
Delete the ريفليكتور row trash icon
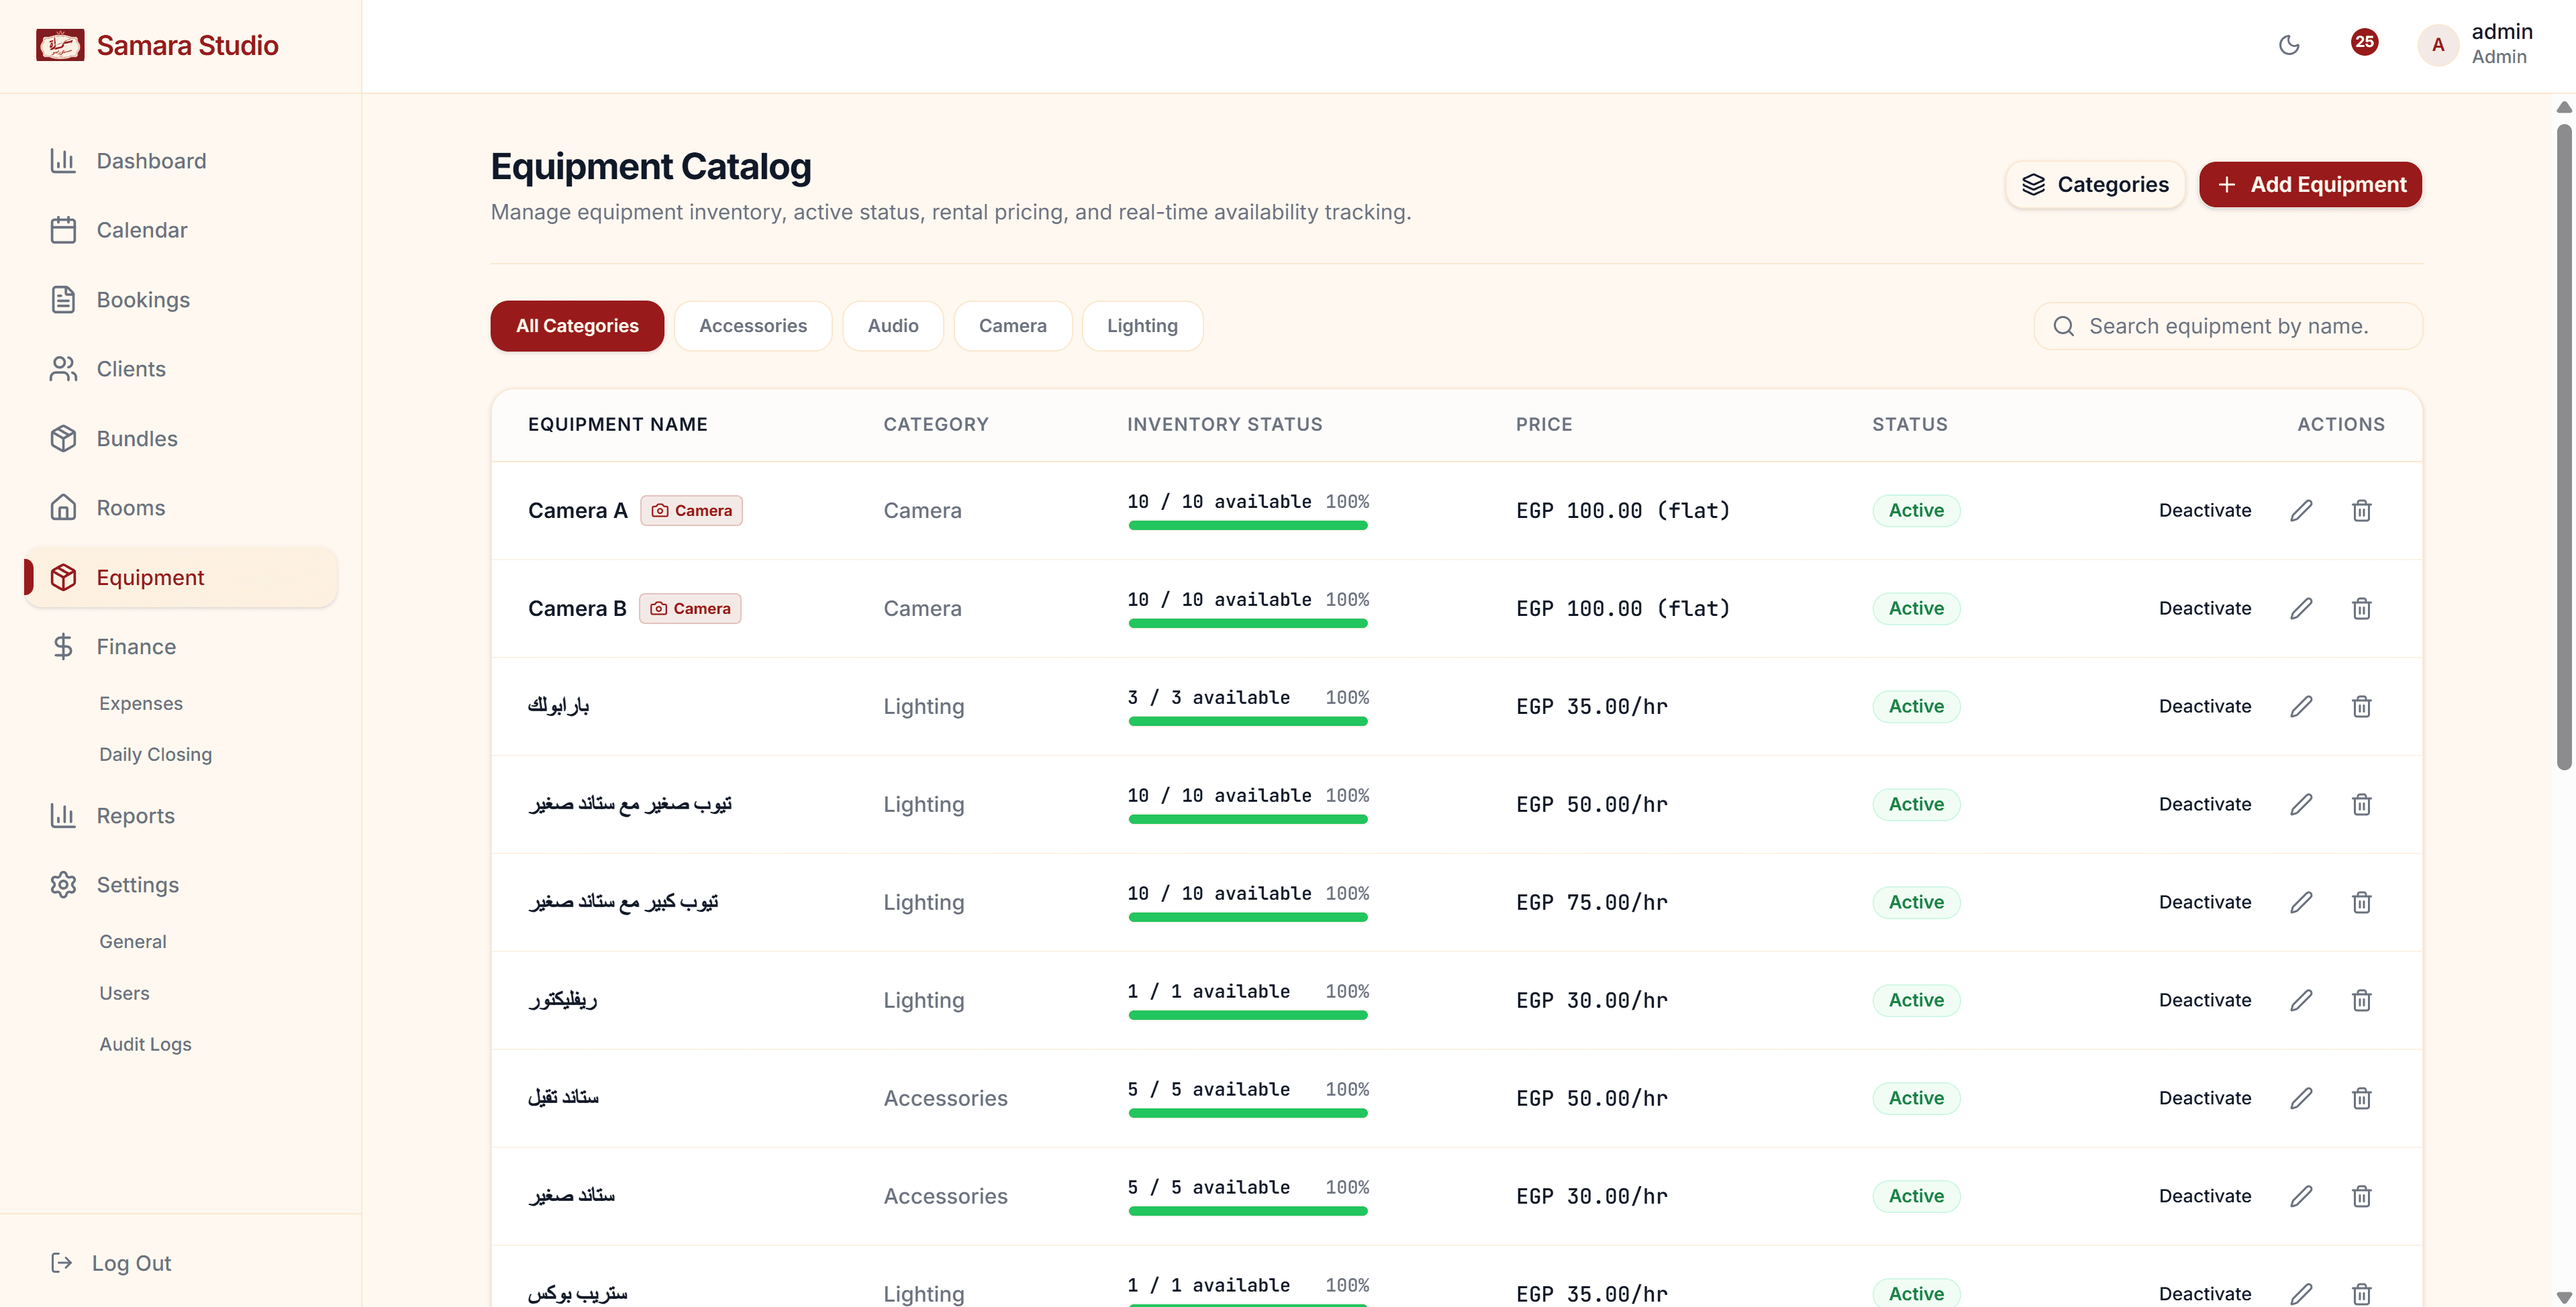(x=2361, y=1001)
